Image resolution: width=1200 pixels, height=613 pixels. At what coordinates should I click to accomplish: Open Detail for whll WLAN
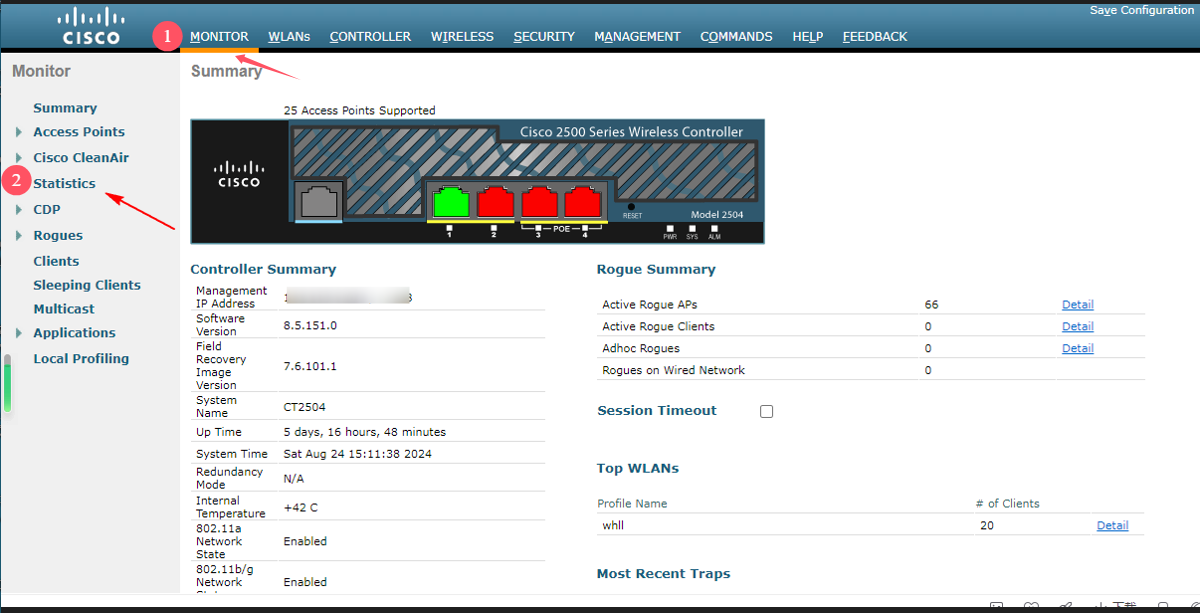(1112, 526)
